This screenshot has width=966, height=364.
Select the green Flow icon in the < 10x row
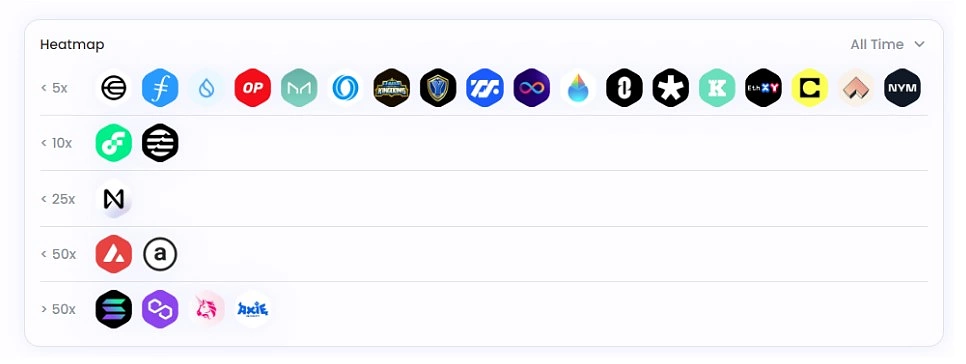tap(114, 143)
